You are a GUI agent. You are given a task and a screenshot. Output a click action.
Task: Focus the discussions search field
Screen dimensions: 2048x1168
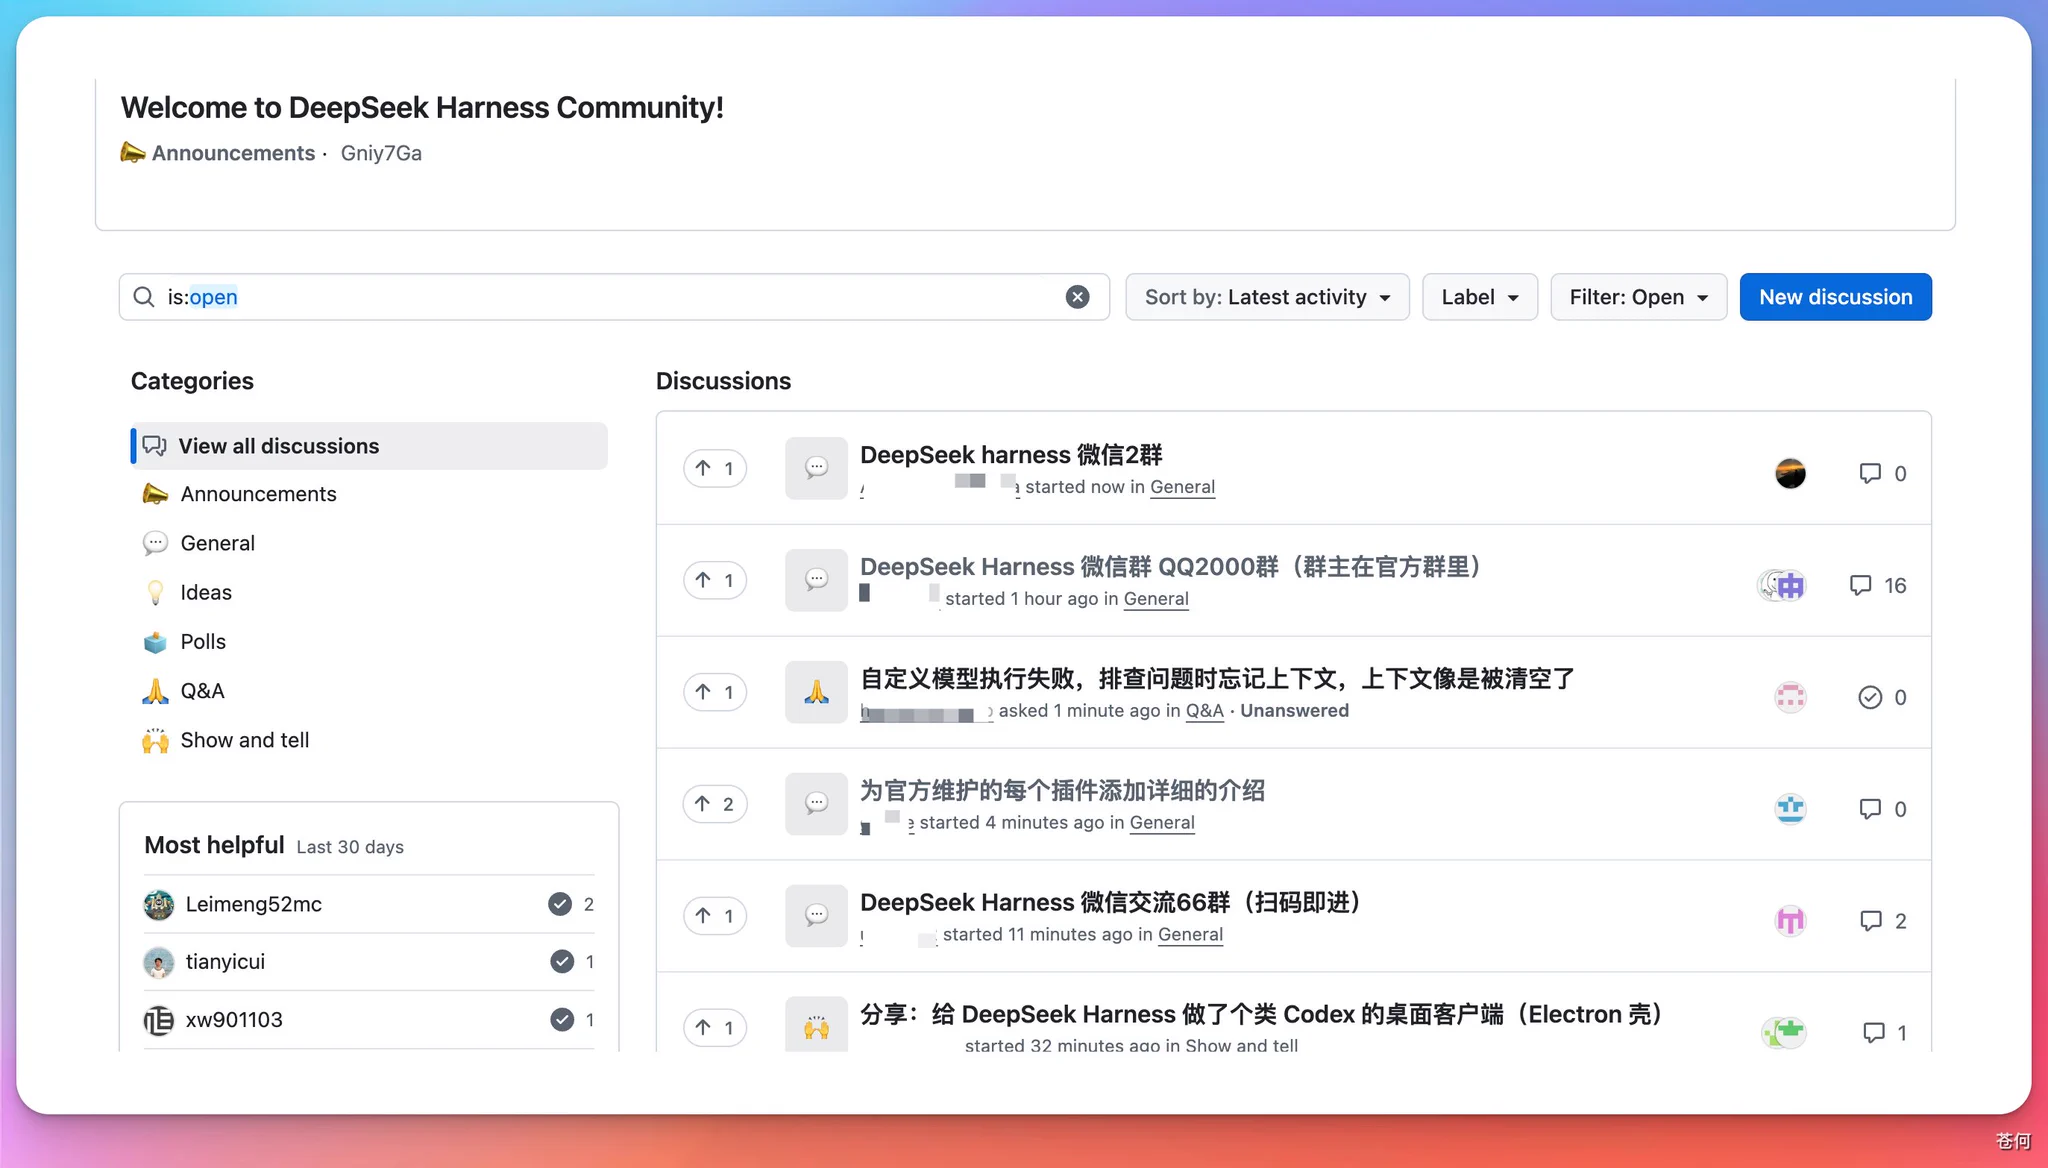pyautogui.click(x=614, y=297)
